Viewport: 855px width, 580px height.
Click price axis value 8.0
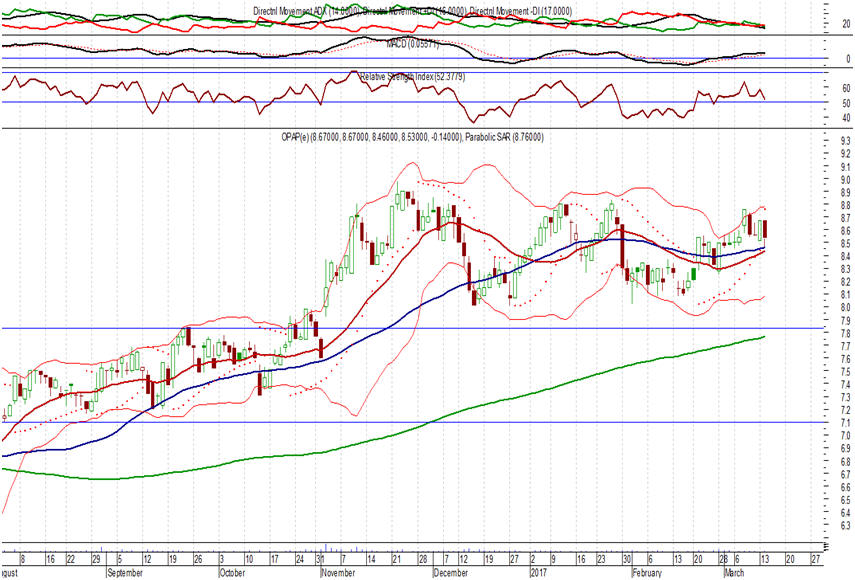[845, 307]
